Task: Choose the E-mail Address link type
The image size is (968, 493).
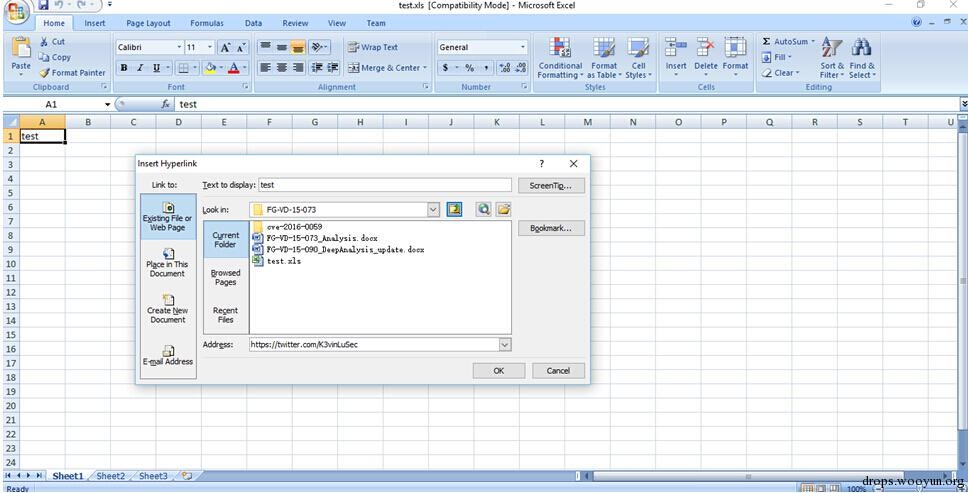Action: tap(168, 355)
